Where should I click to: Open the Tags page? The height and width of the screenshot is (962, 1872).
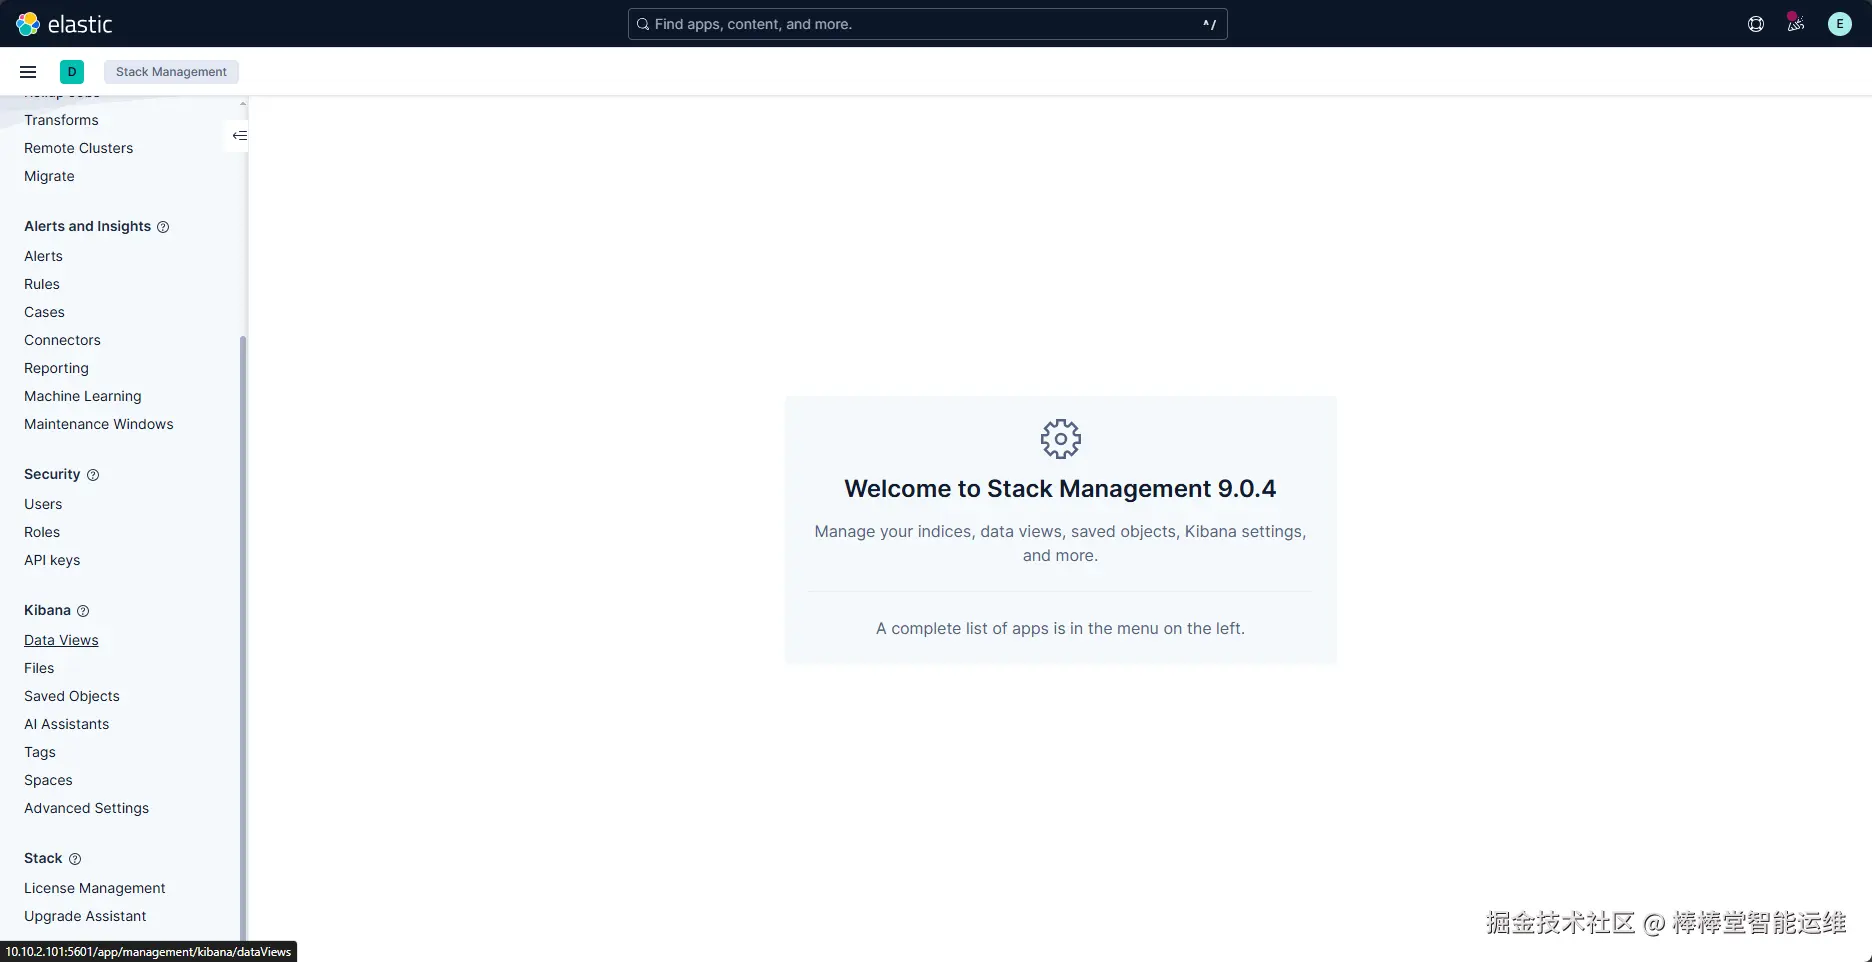(x=40, y=752)
